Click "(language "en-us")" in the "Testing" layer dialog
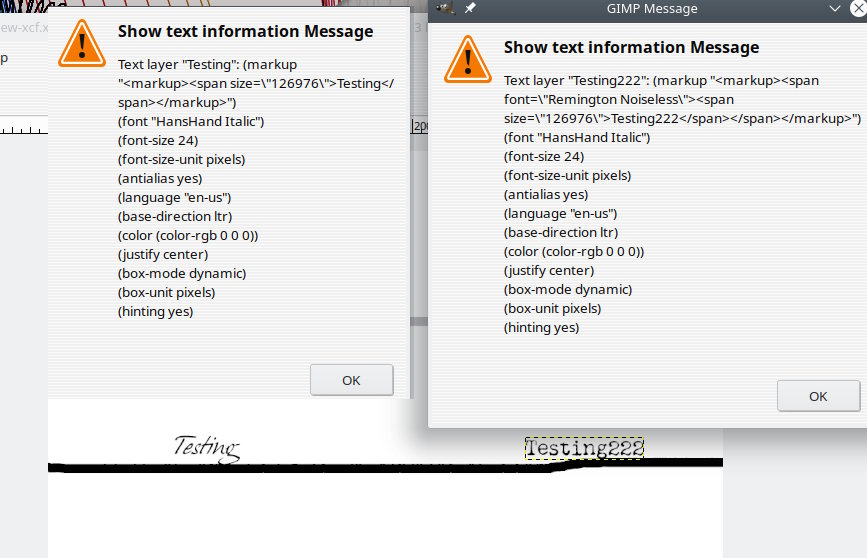This screenshot has height=558, width=867. click(174, 197)
